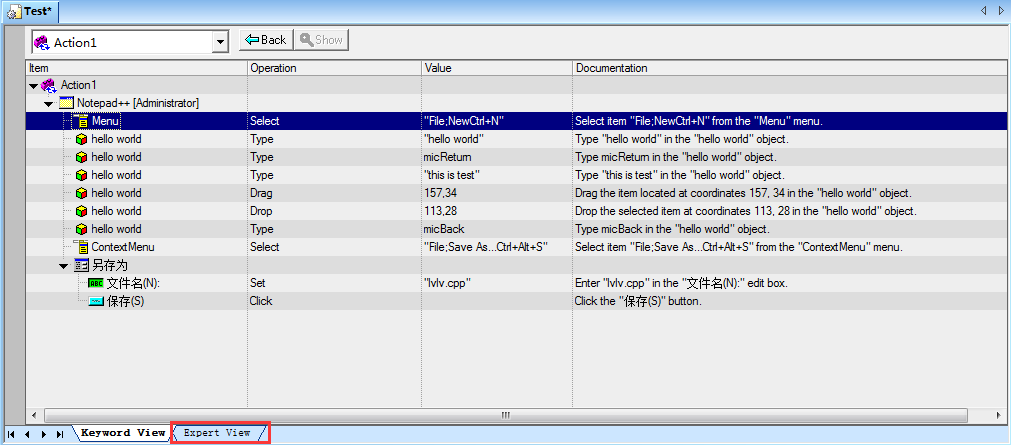
Task: Open the Action1 dropdown arrow
Action: pyautogui.click(x=221, y=43)
